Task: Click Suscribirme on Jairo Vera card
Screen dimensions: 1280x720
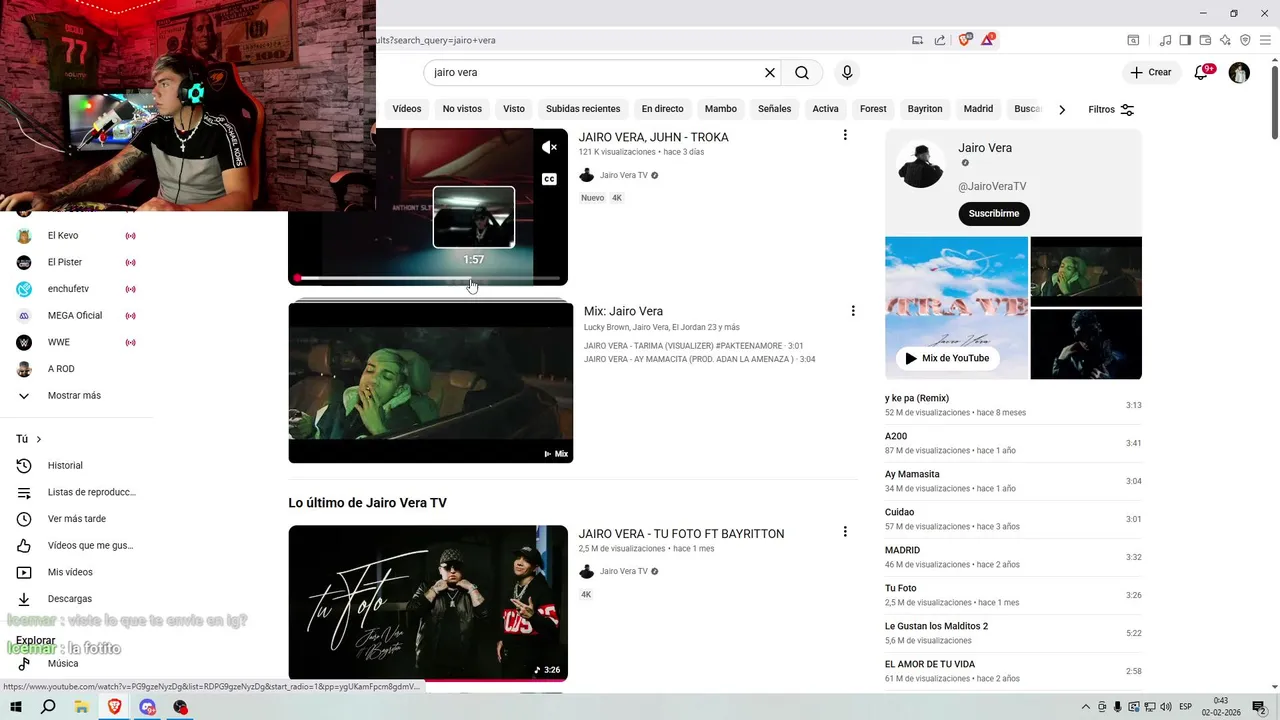Action: [x=994, y=213]
